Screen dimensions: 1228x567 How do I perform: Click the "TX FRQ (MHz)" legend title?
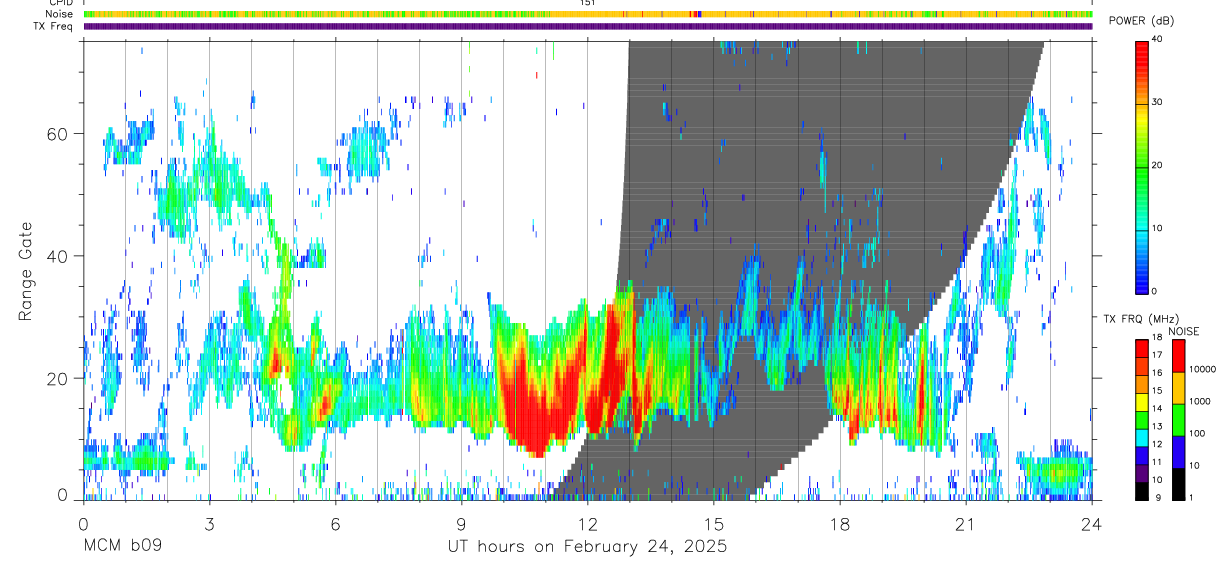tap(1141, 318)
